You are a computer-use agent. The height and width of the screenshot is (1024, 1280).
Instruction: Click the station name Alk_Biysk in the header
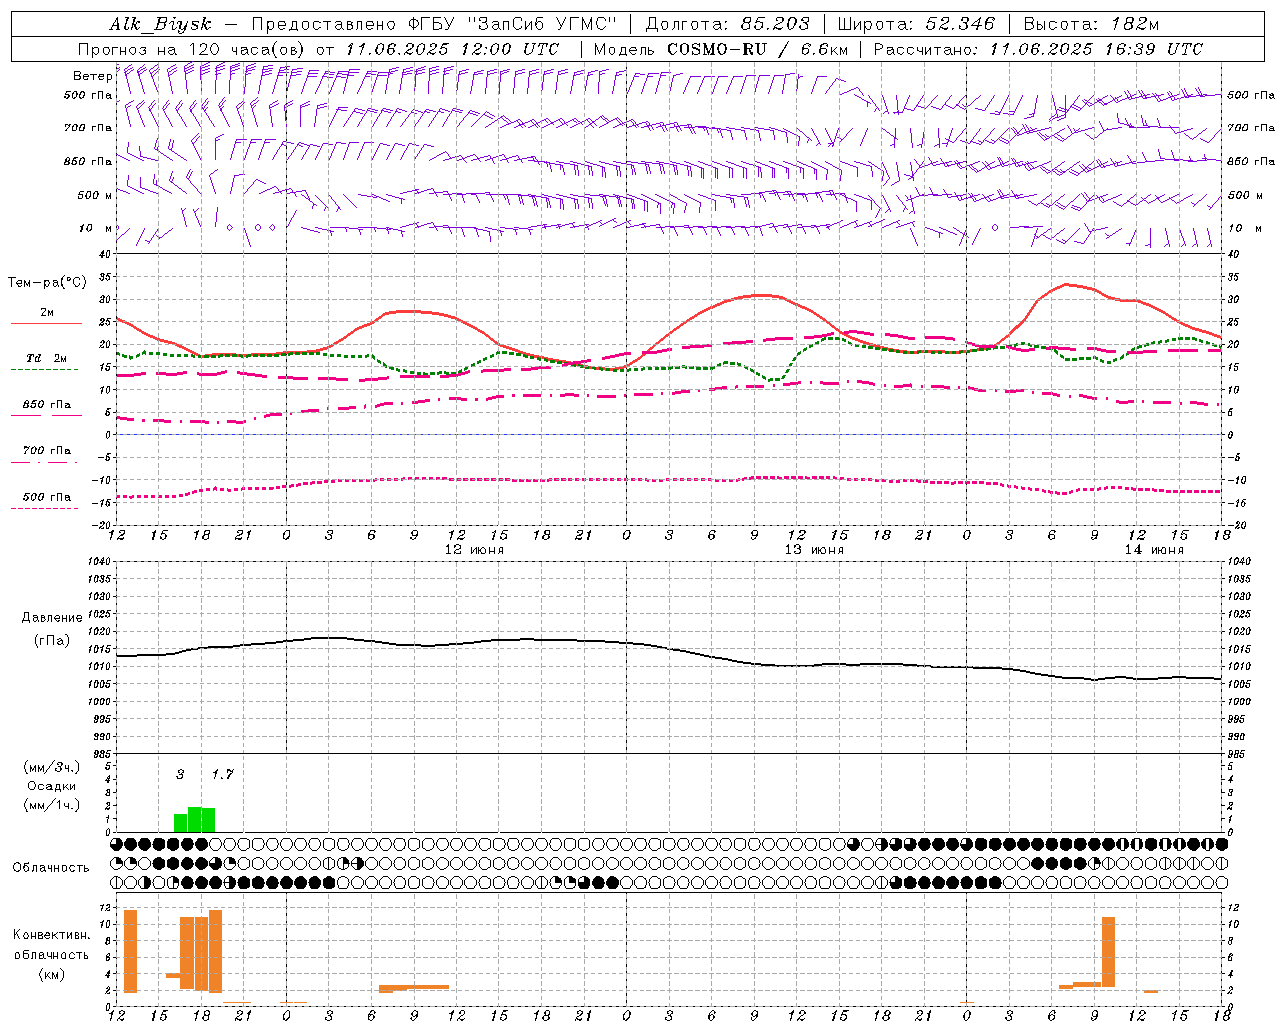[160, 24]
